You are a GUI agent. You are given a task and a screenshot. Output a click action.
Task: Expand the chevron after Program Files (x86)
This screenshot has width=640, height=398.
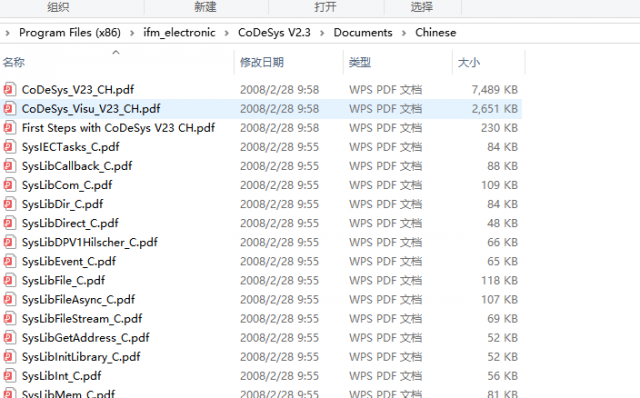(x=132, y=33)
